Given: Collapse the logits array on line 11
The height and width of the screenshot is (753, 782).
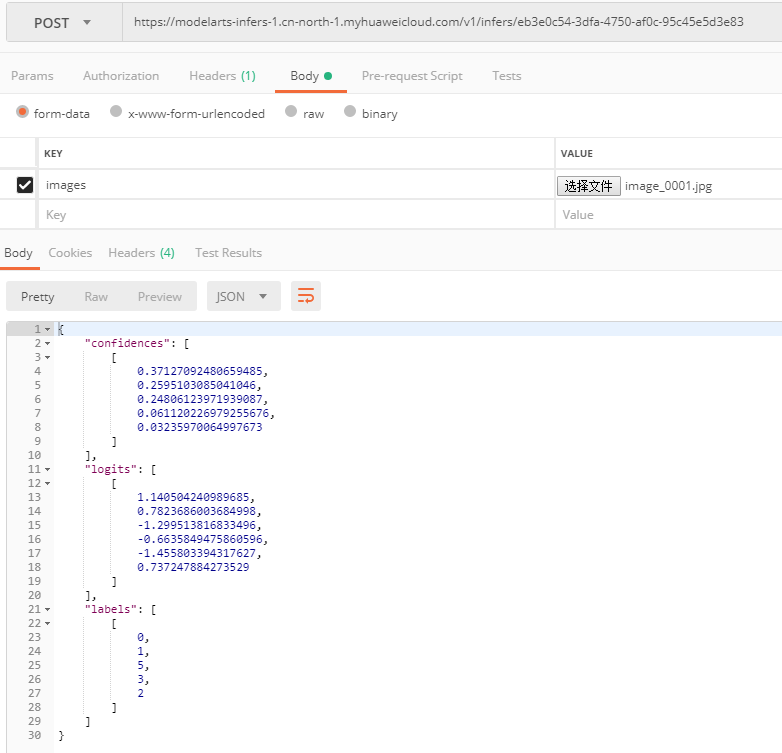Looking at the screenshot, I should [47, 469].
